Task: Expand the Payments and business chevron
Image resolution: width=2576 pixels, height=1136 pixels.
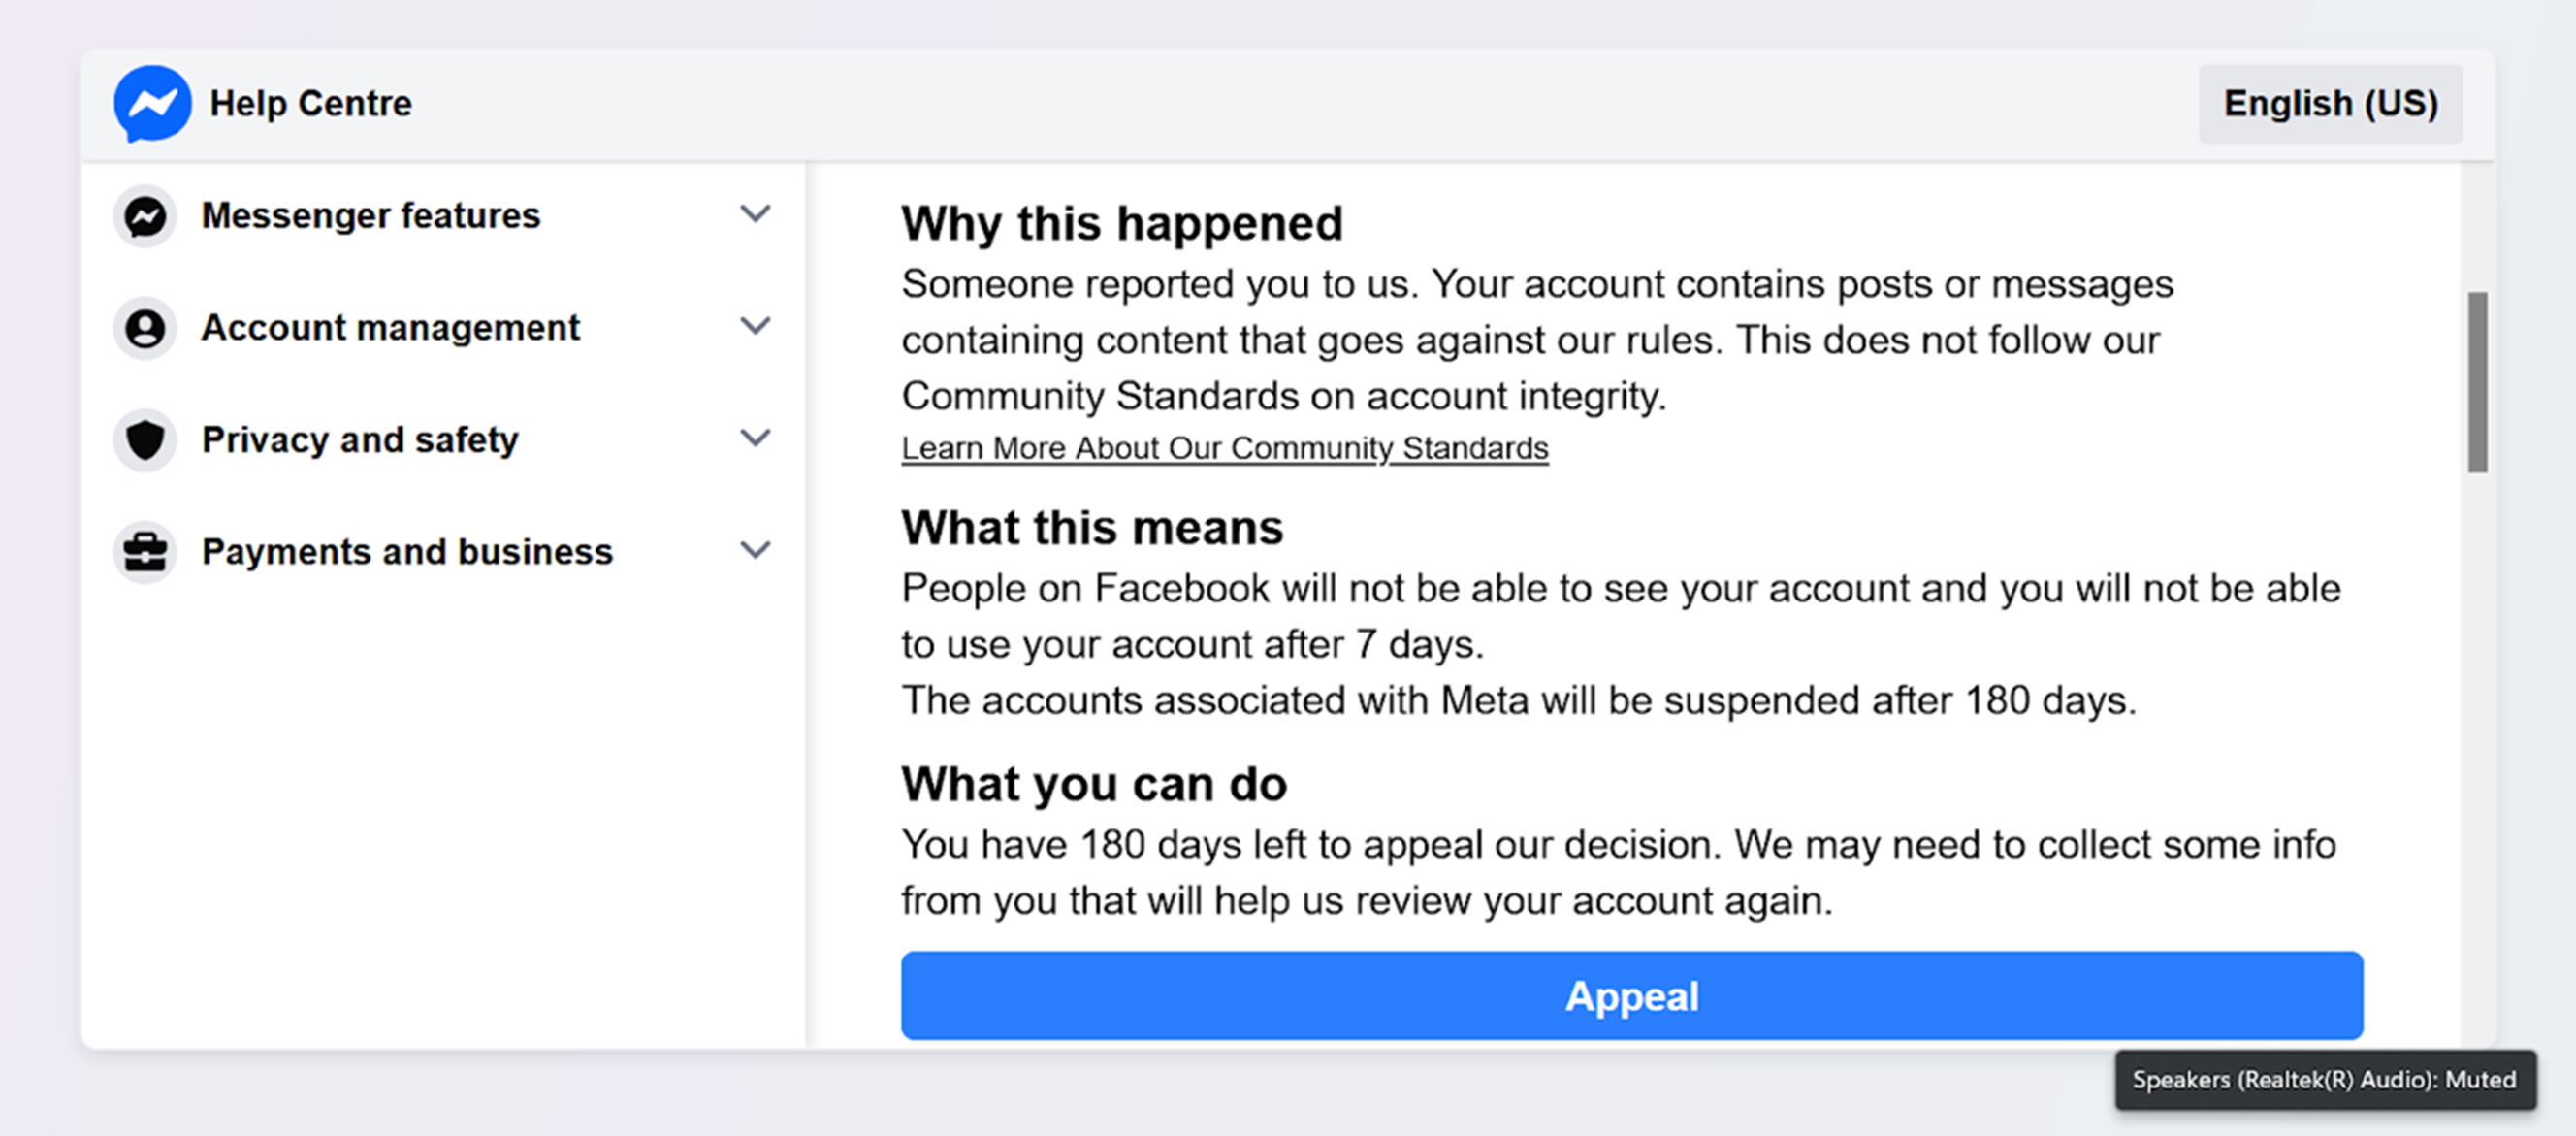Action: pos(755,550)
